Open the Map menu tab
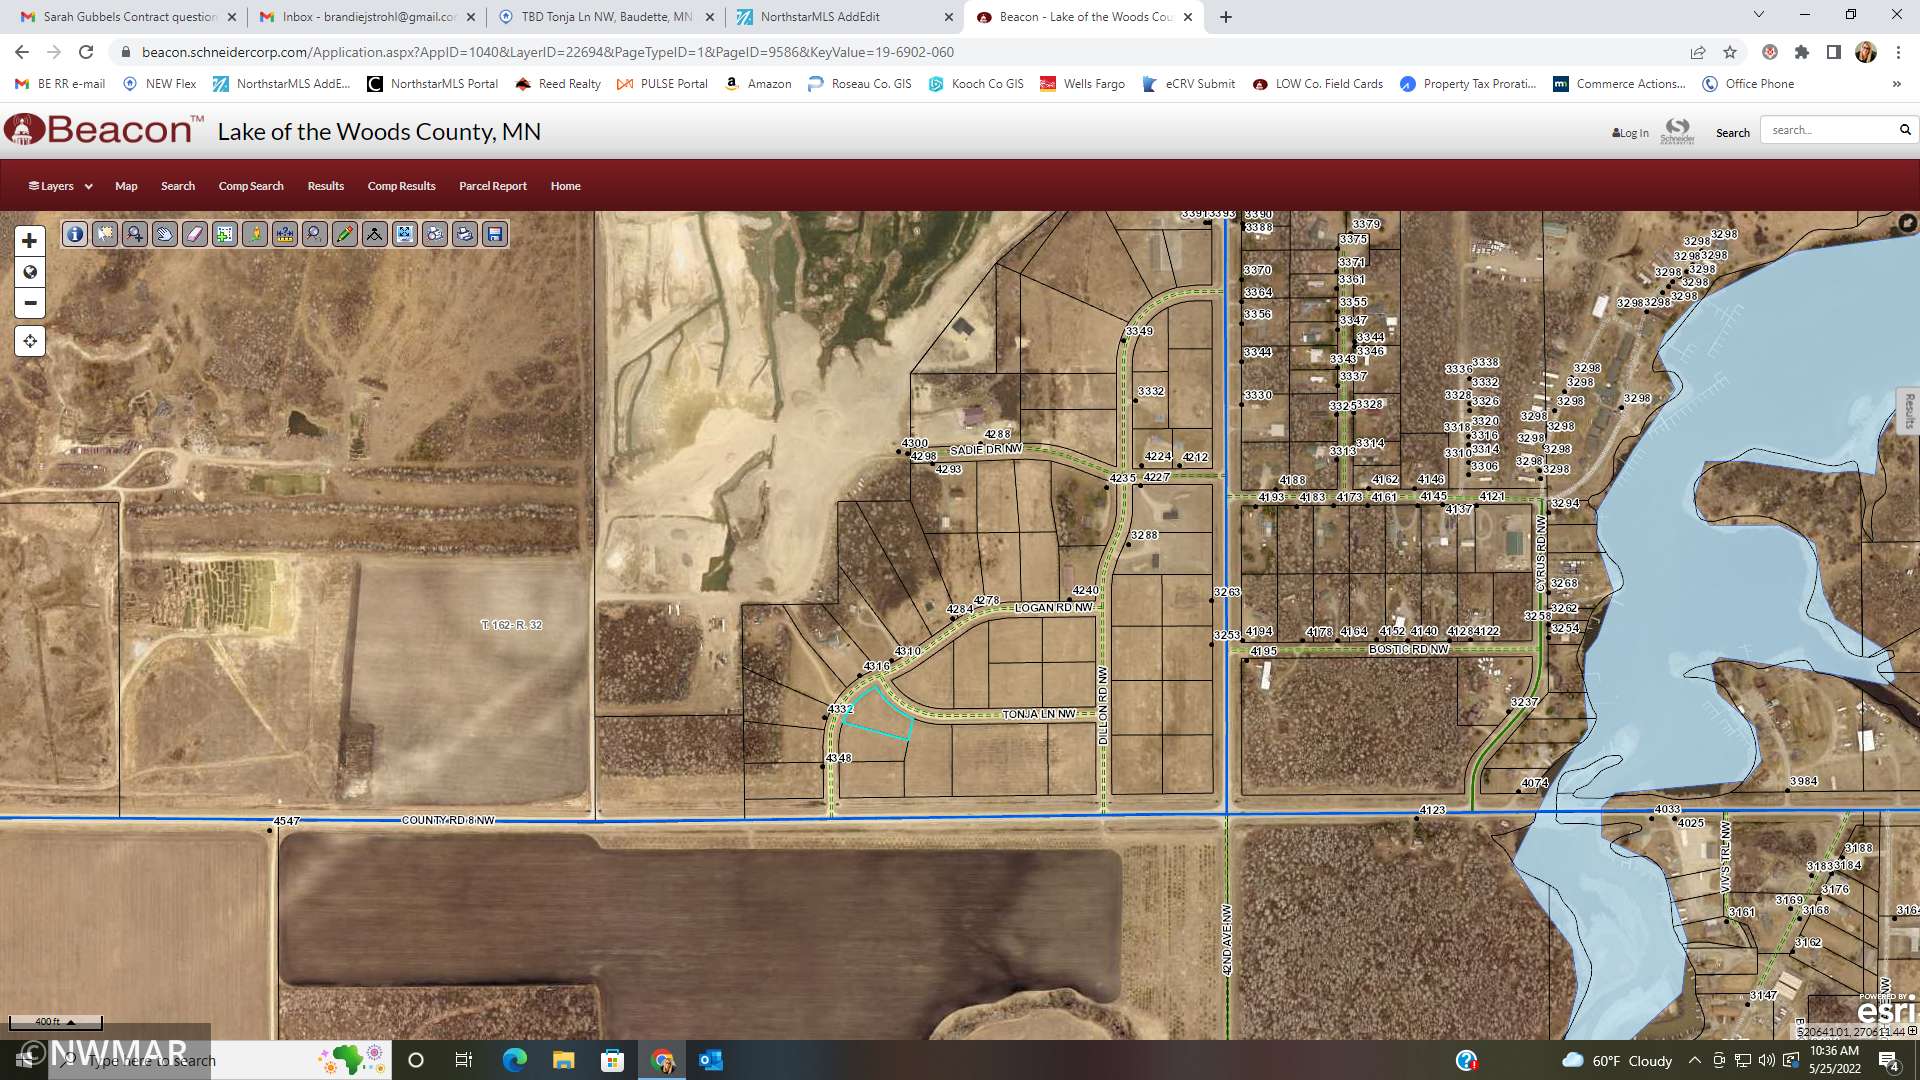Image resolution: width=1920 pixels, height=1080 pixels. 126,186
